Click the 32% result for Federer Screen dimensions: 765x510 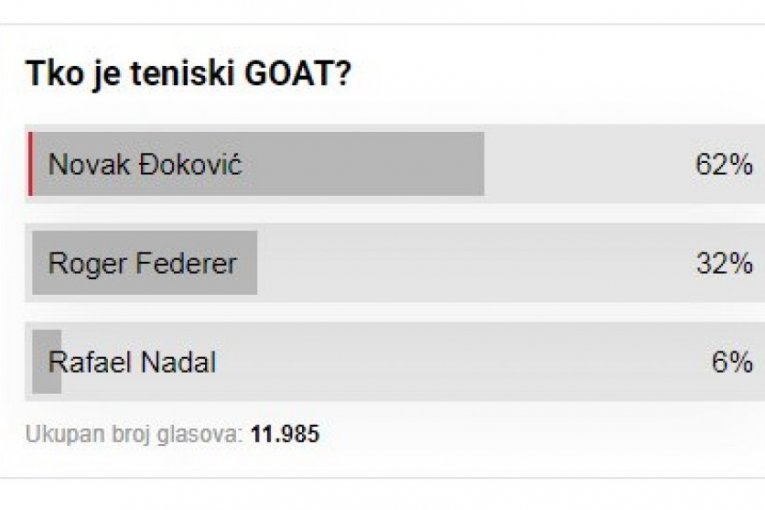pyautogui.click(x=723, y=263)
